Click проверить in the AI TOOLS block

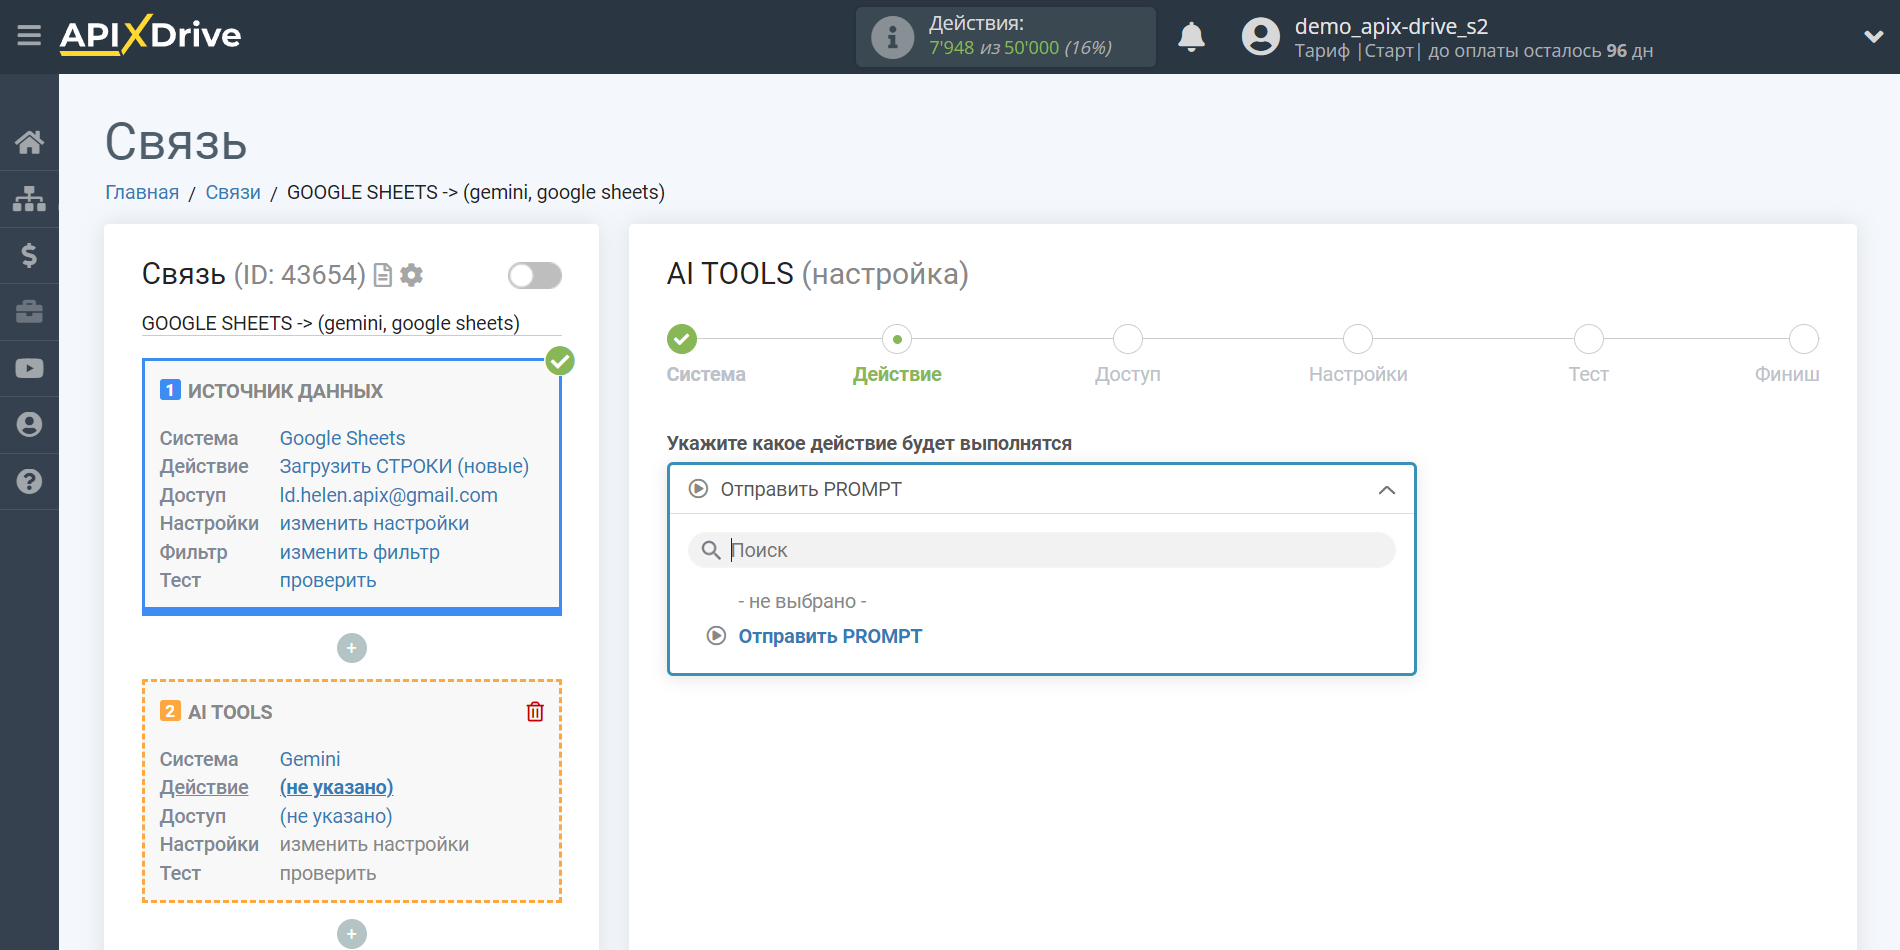pyautogui.click(x=328, y=873)
